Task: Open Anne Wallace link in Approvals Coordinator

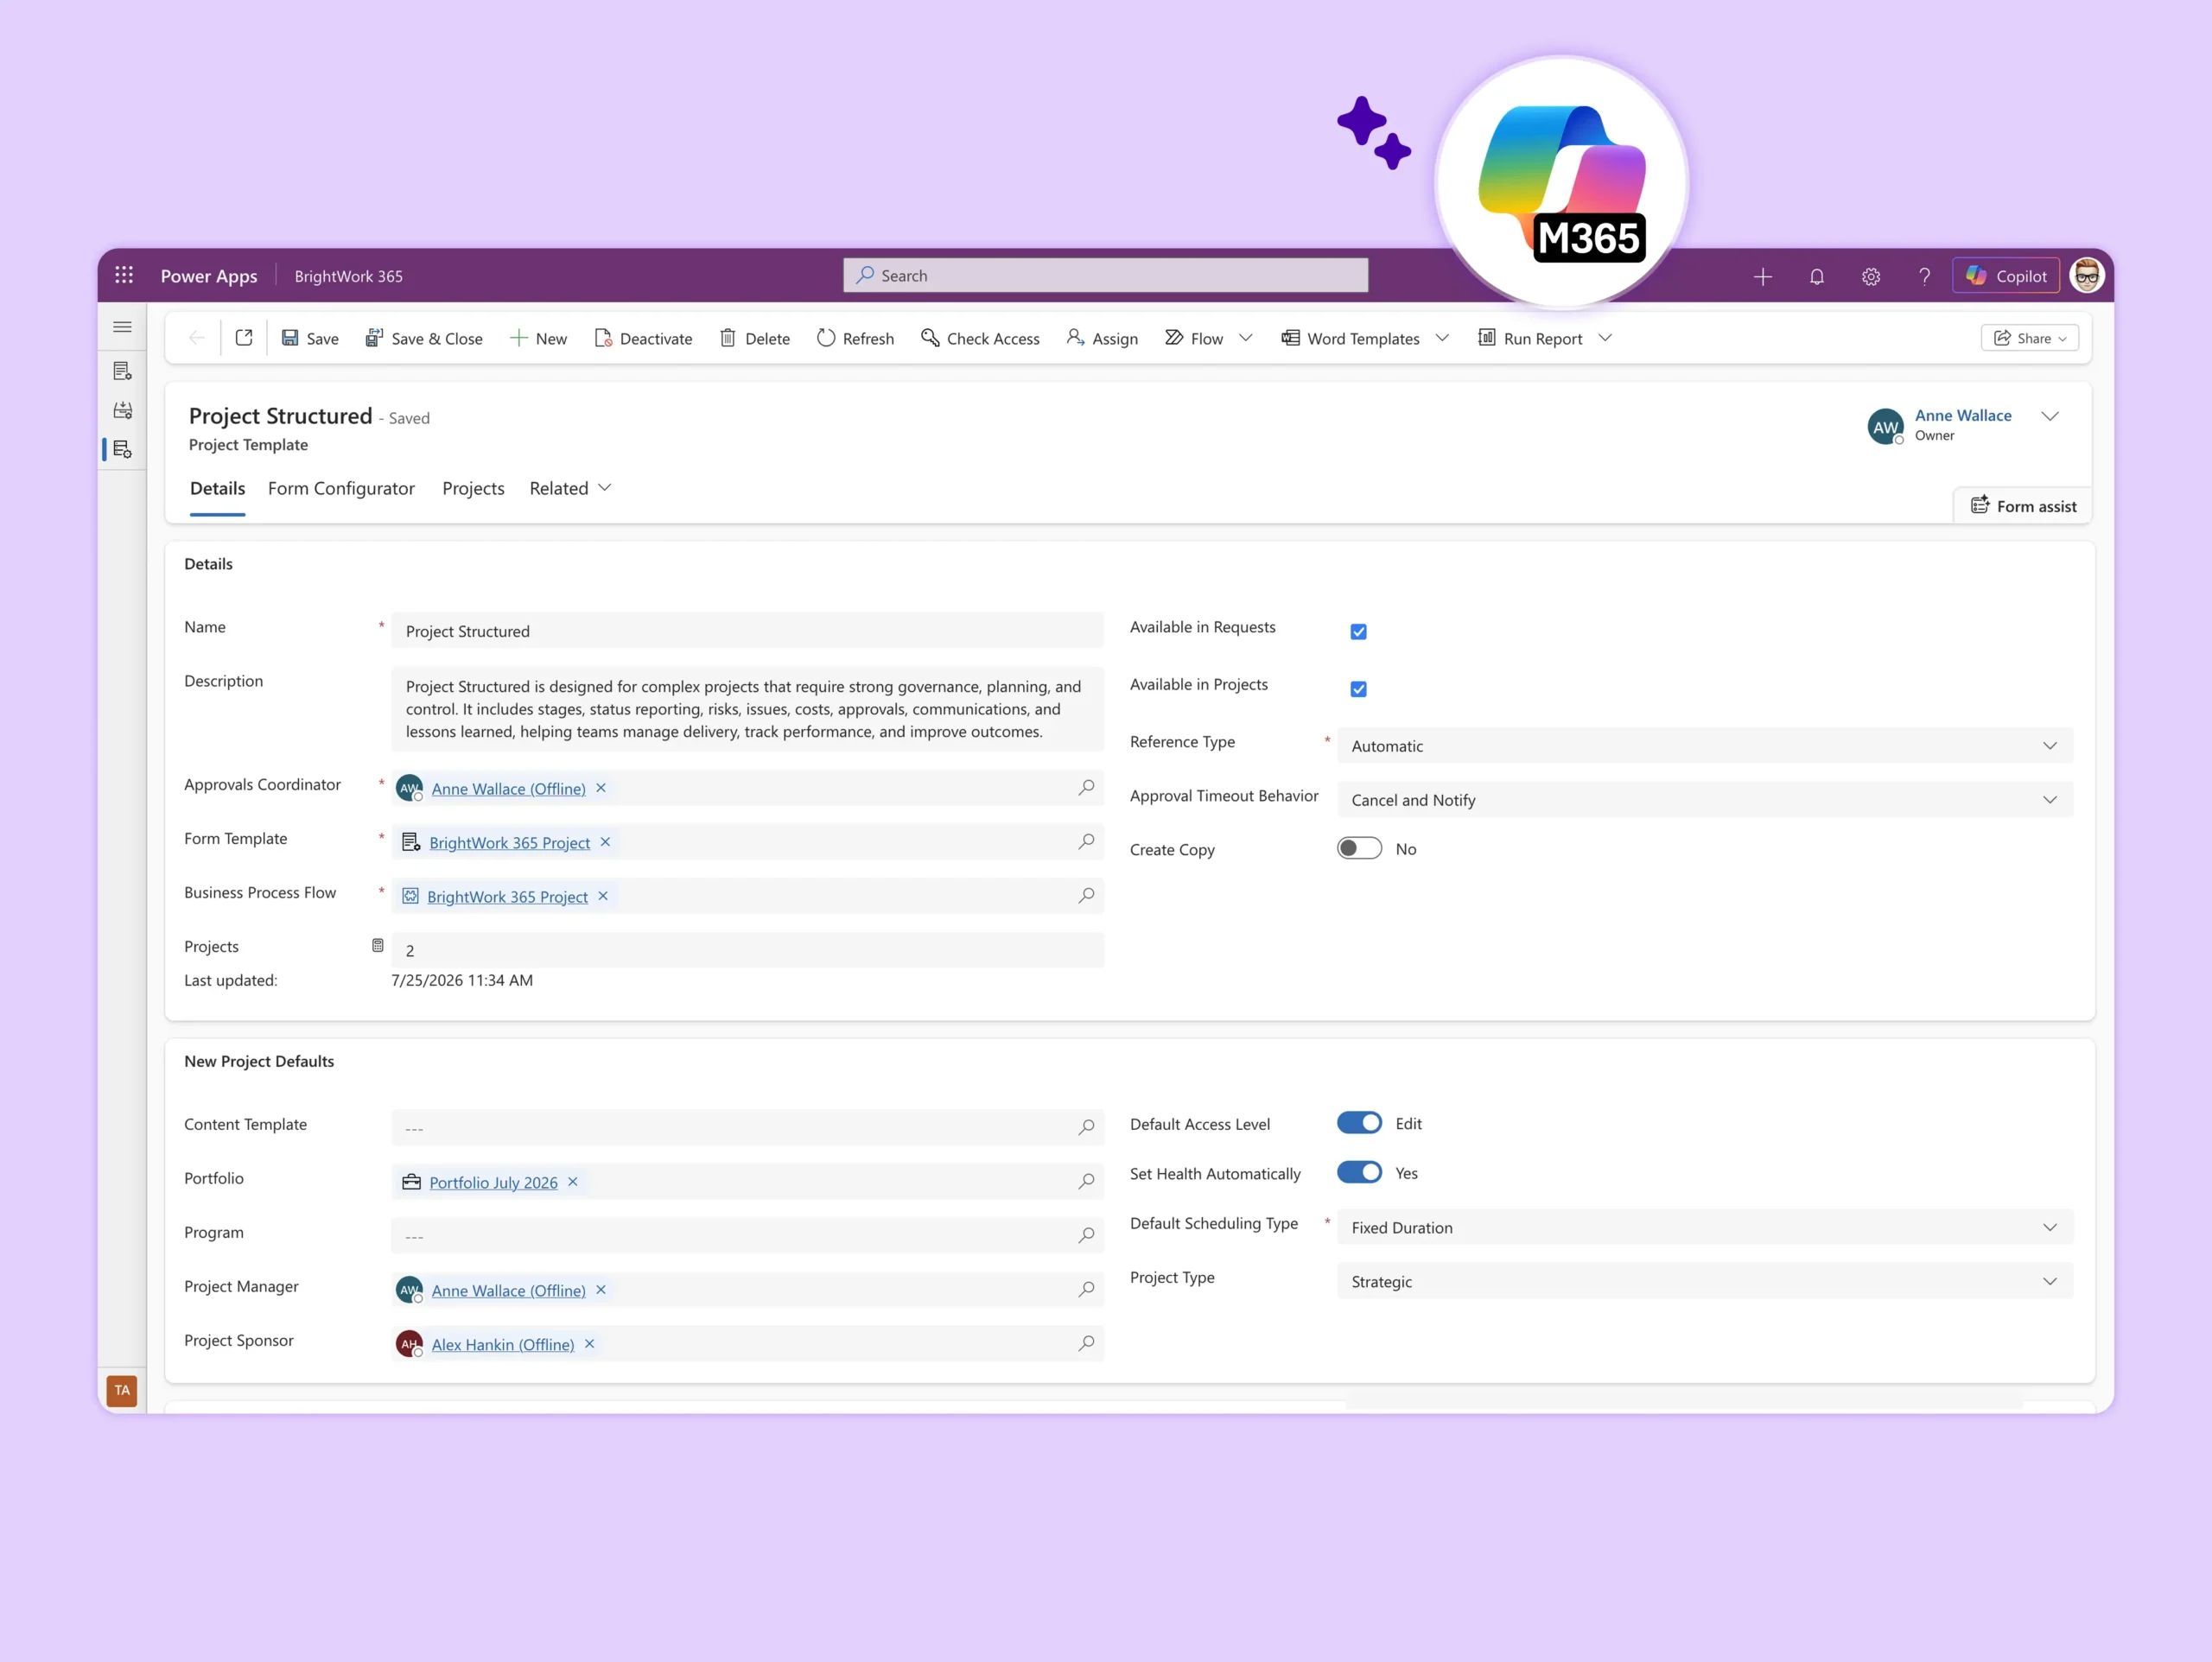Action: point(508,788)
